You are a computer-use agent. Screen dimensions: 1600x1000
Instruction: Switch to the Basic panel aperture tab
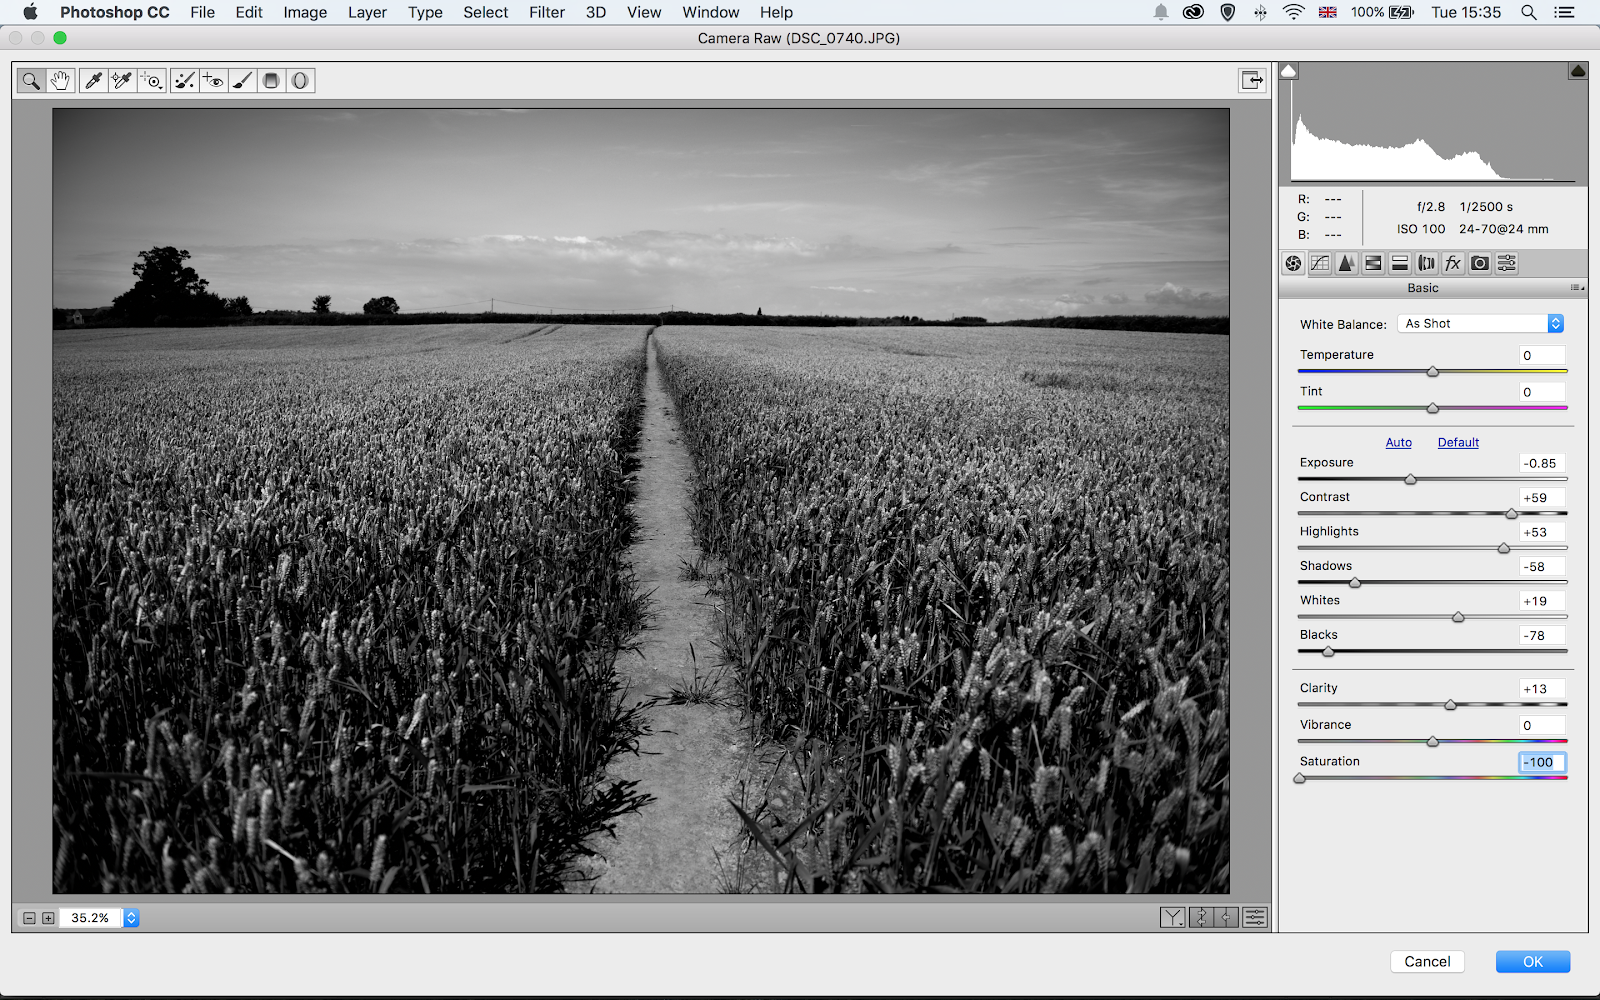point(1293,263)
